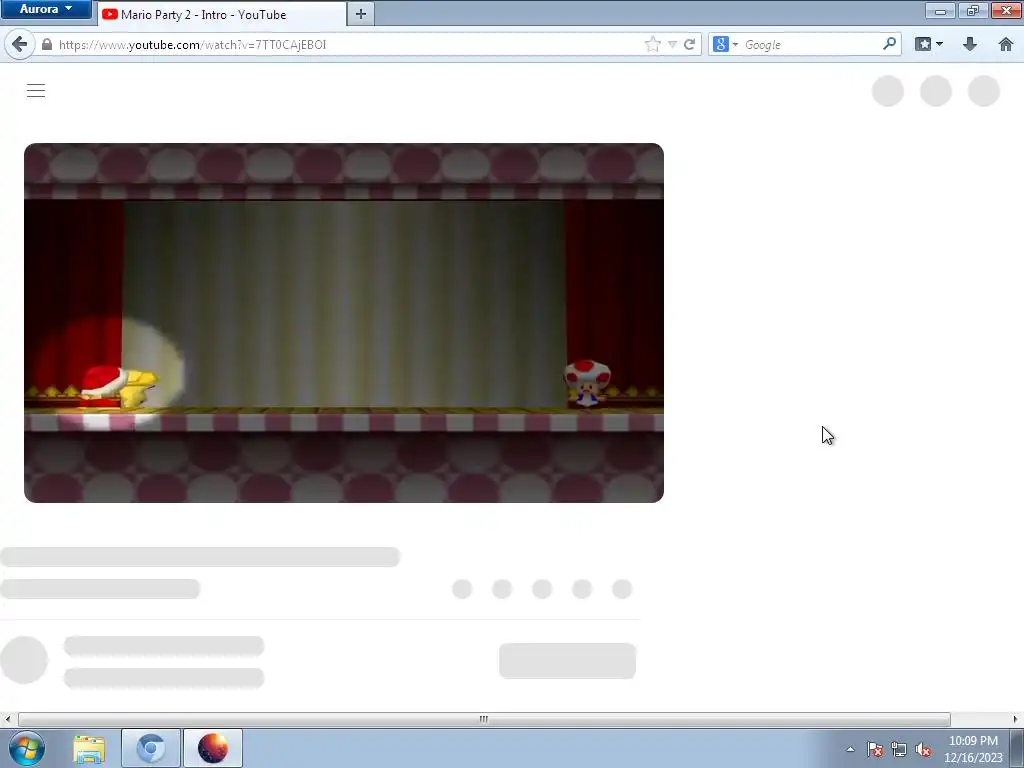Switch to Chromium in the taskbar
The height and width of the screenshot is (768, 1024).
pos(150,748)
